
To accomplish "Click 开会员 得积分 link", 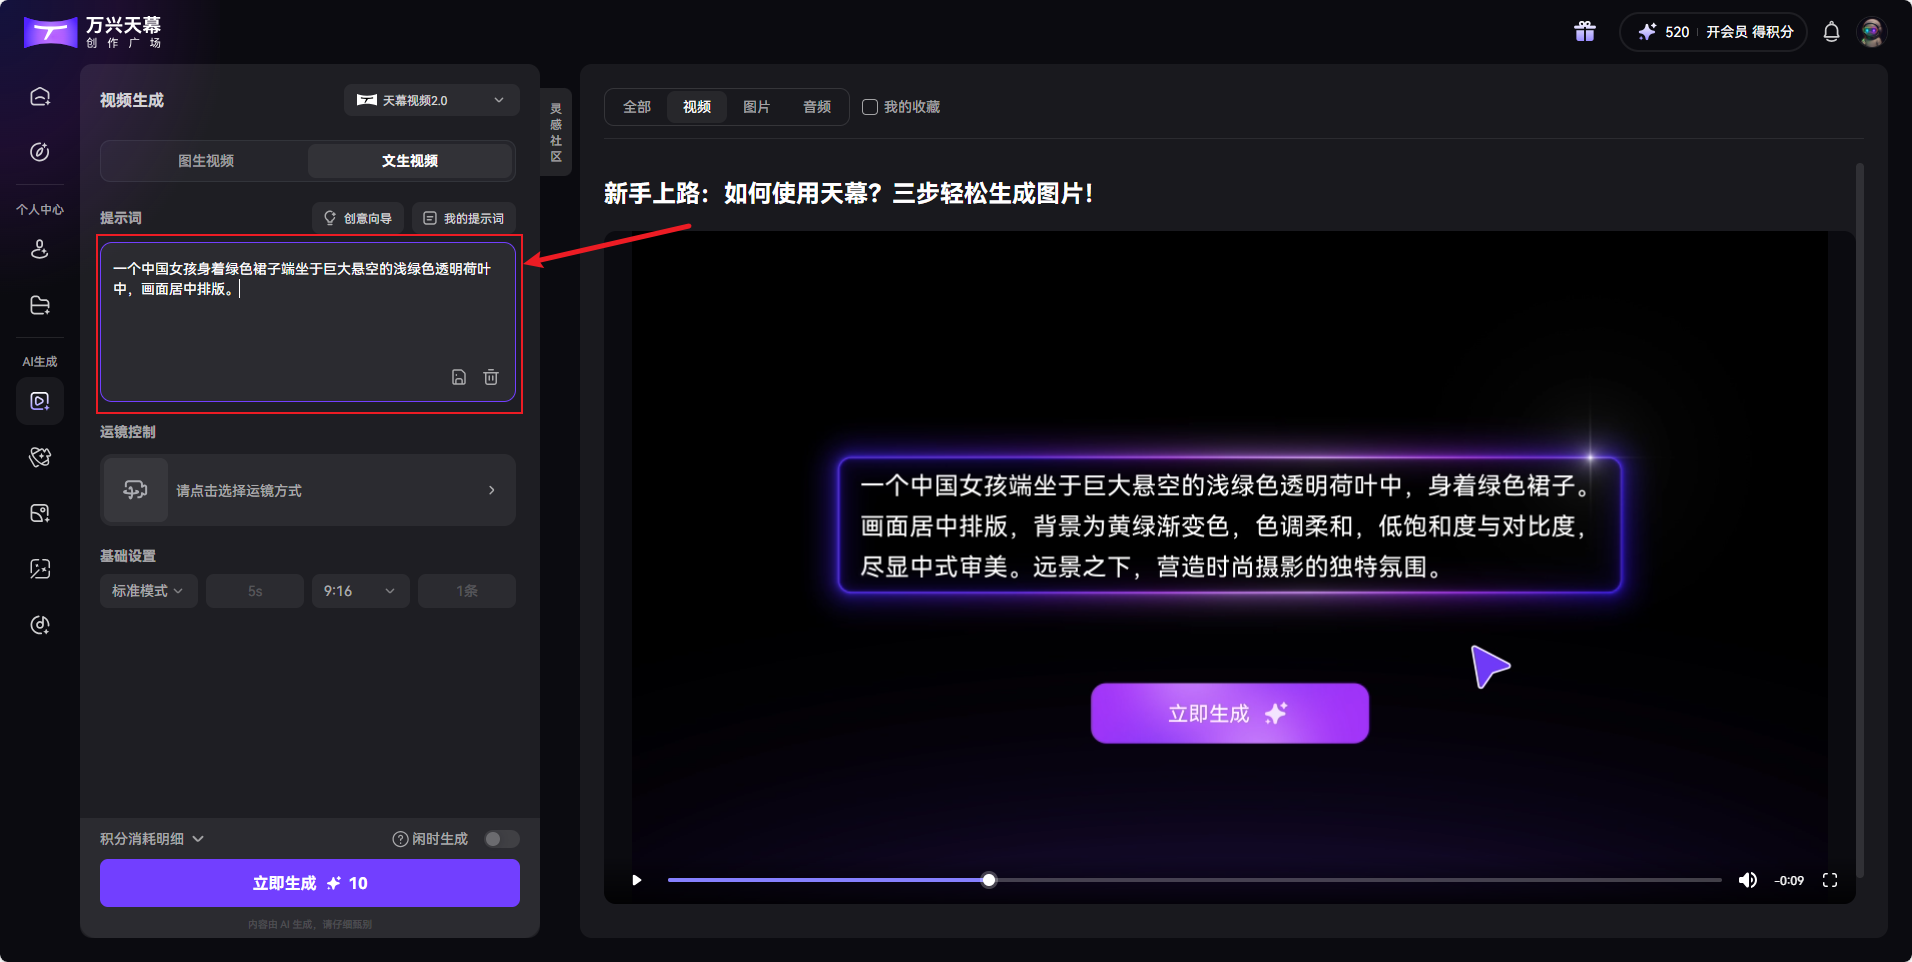I will (x=1750, y=32).
